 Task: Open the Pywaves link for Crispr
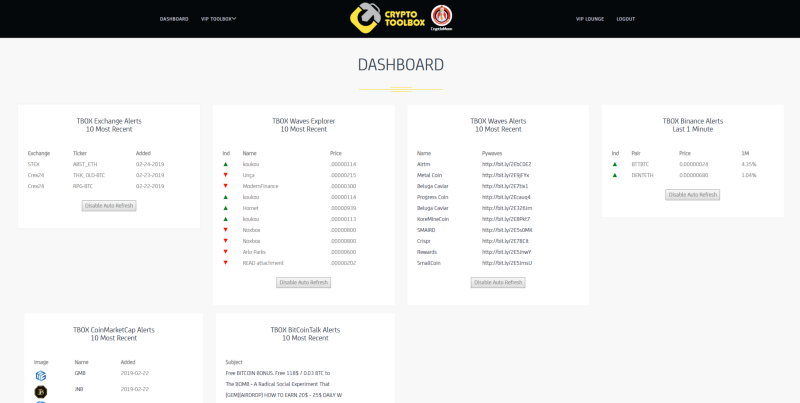[x=505, y=241]
